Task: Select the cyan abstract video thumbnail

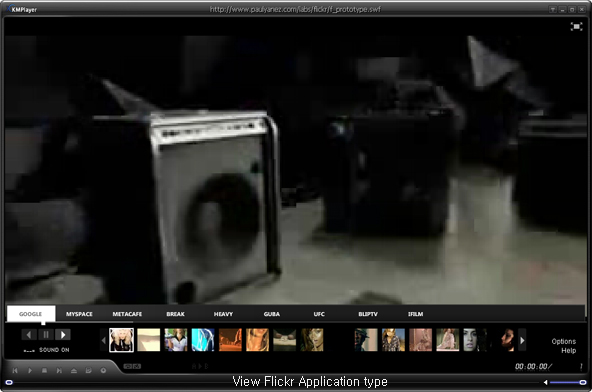Action: coord(203,340)
